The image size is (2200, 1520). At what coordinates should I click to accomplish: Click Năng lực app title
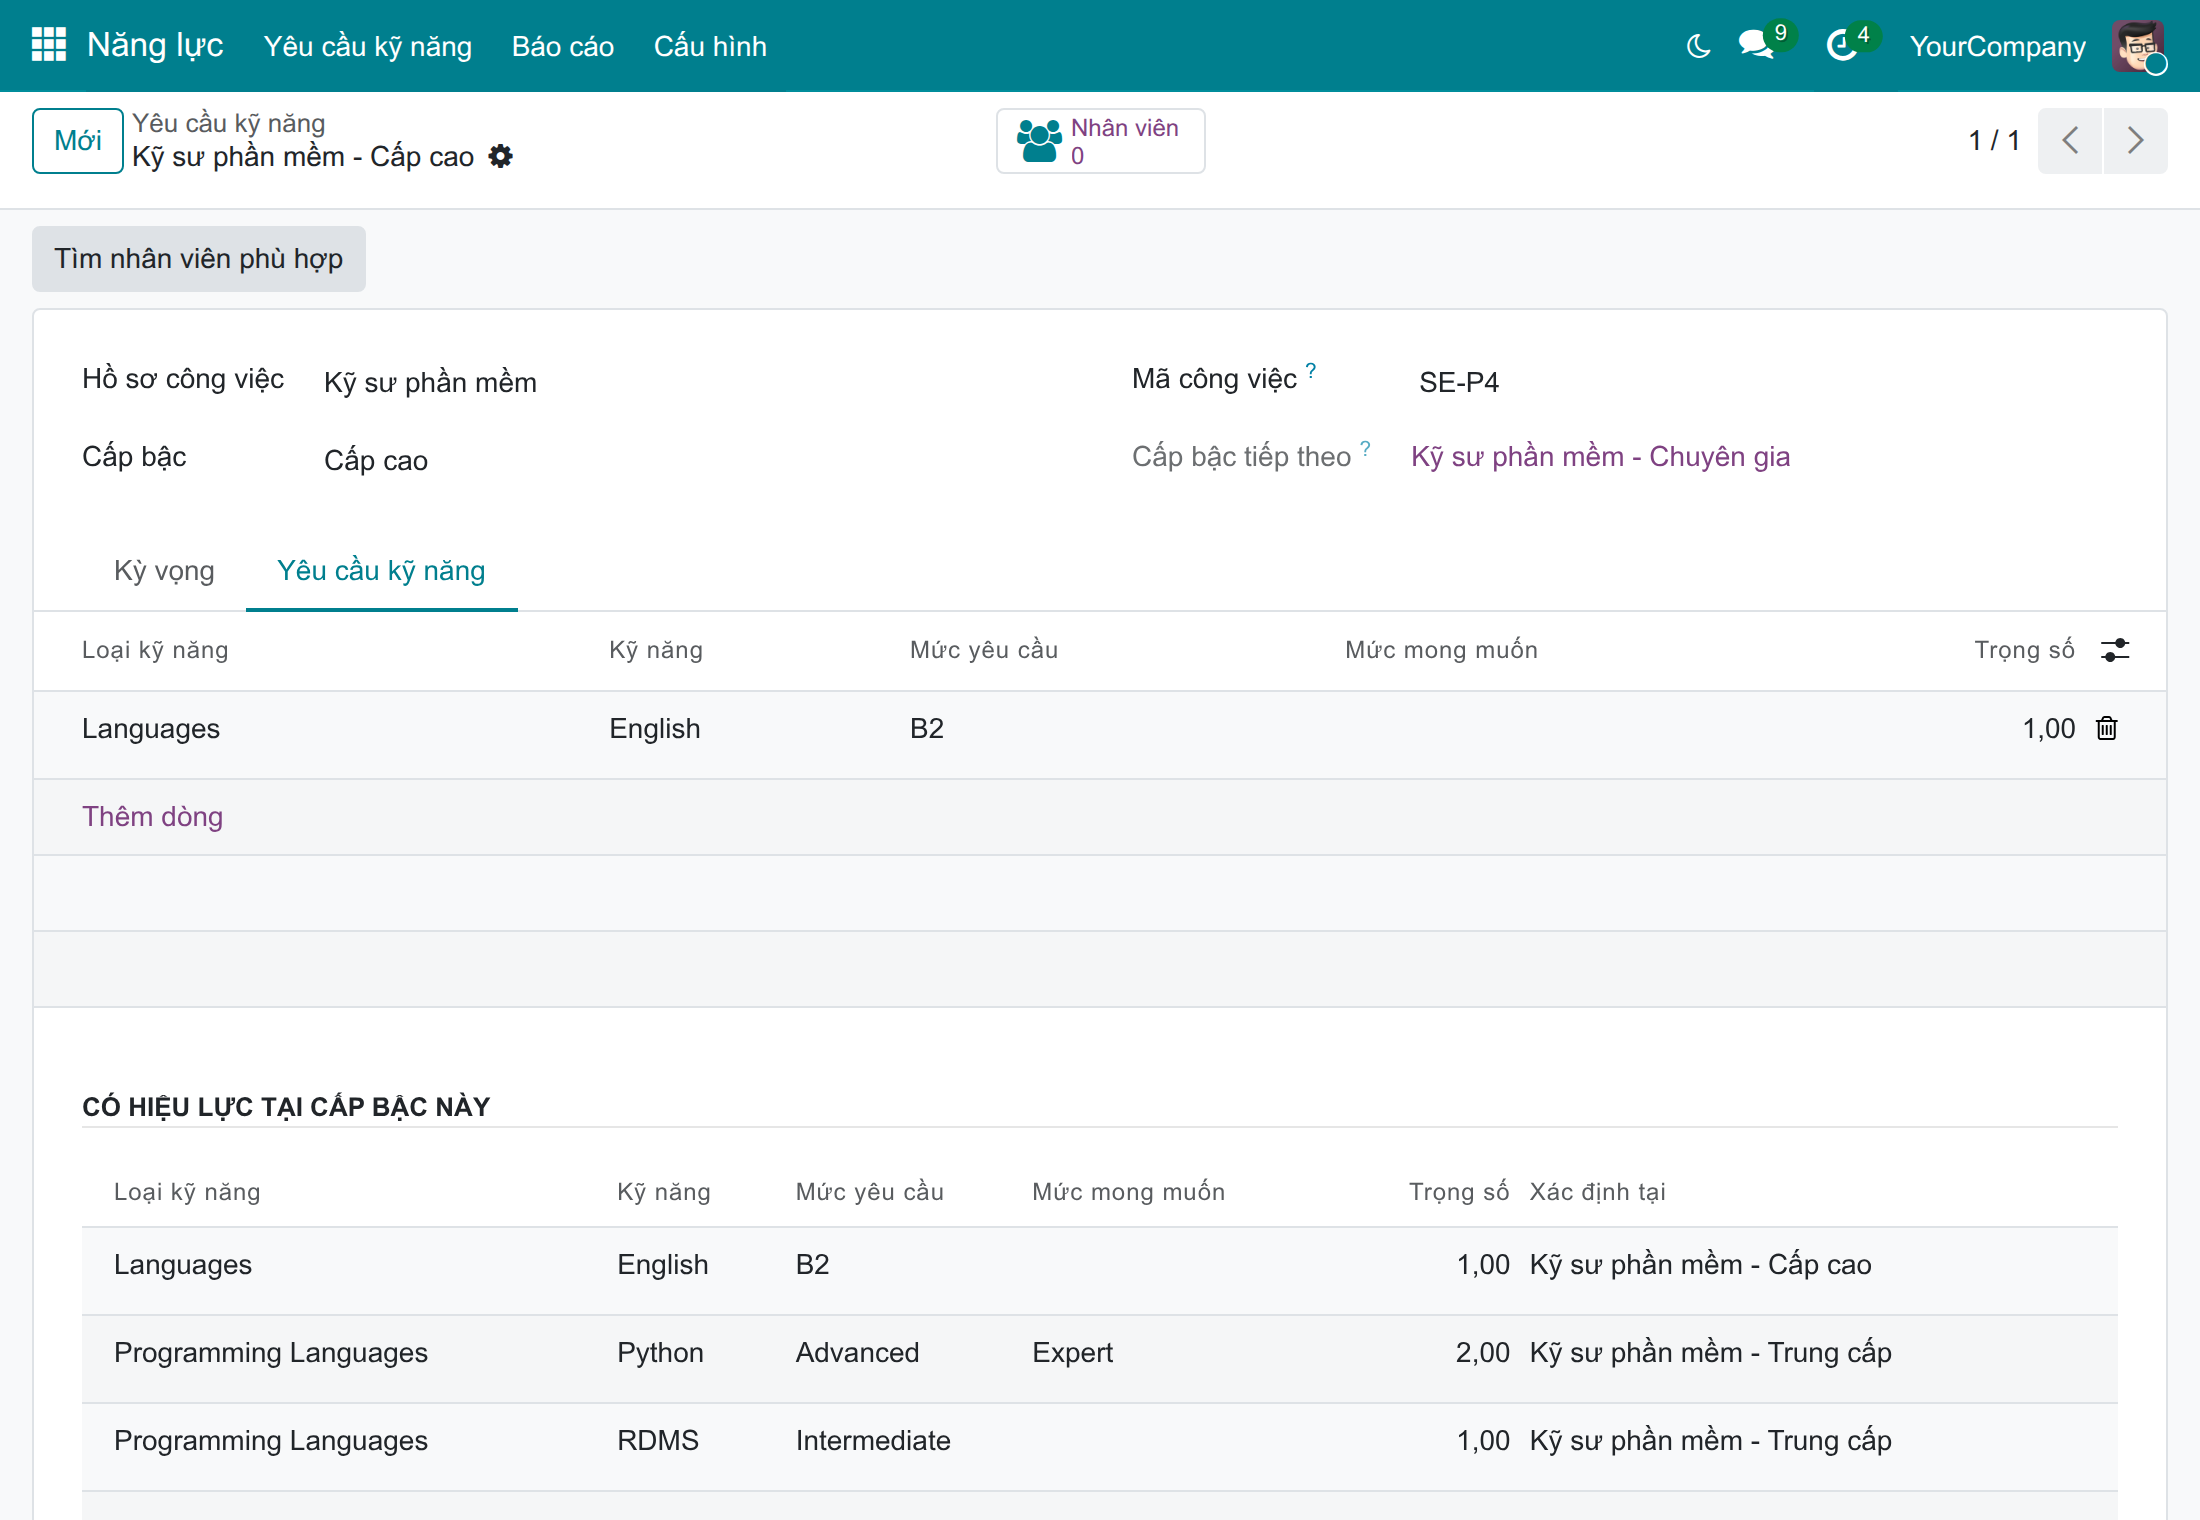tap(155, 46)
